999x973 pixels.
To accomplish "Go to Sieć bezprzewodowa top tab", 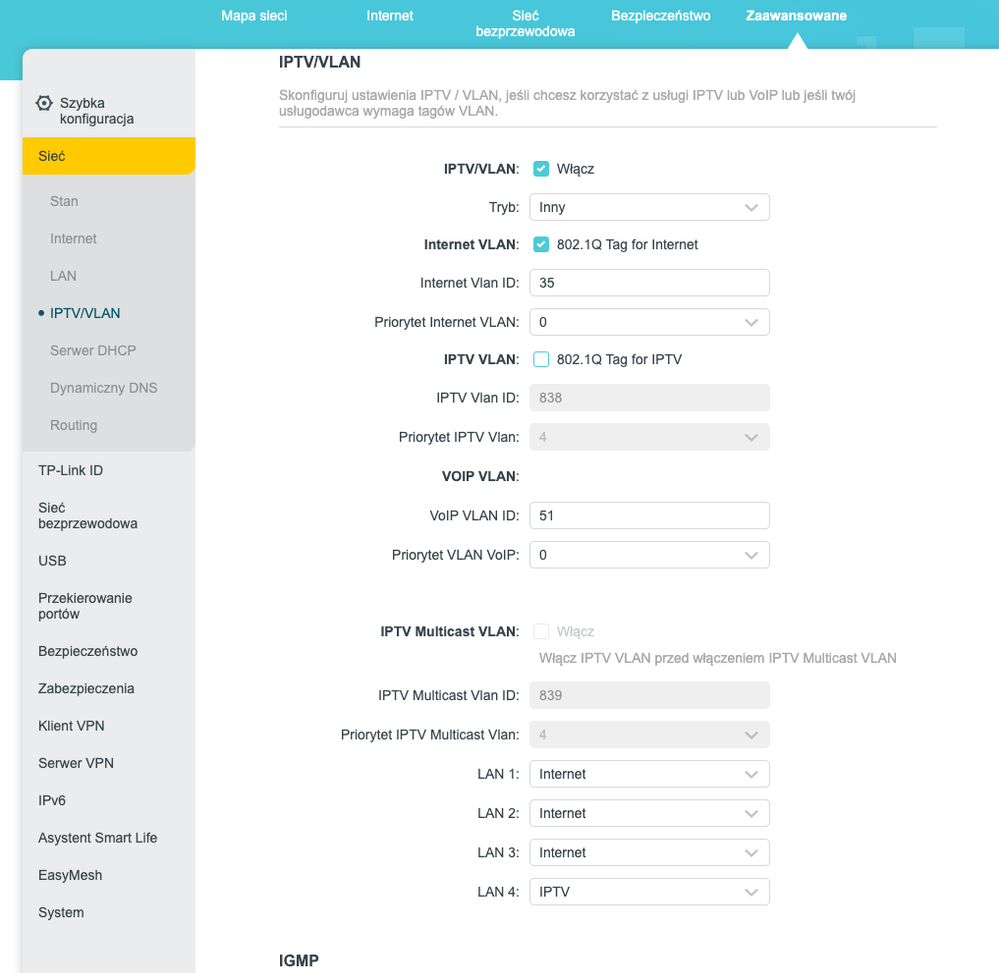I will pos(525,24).
